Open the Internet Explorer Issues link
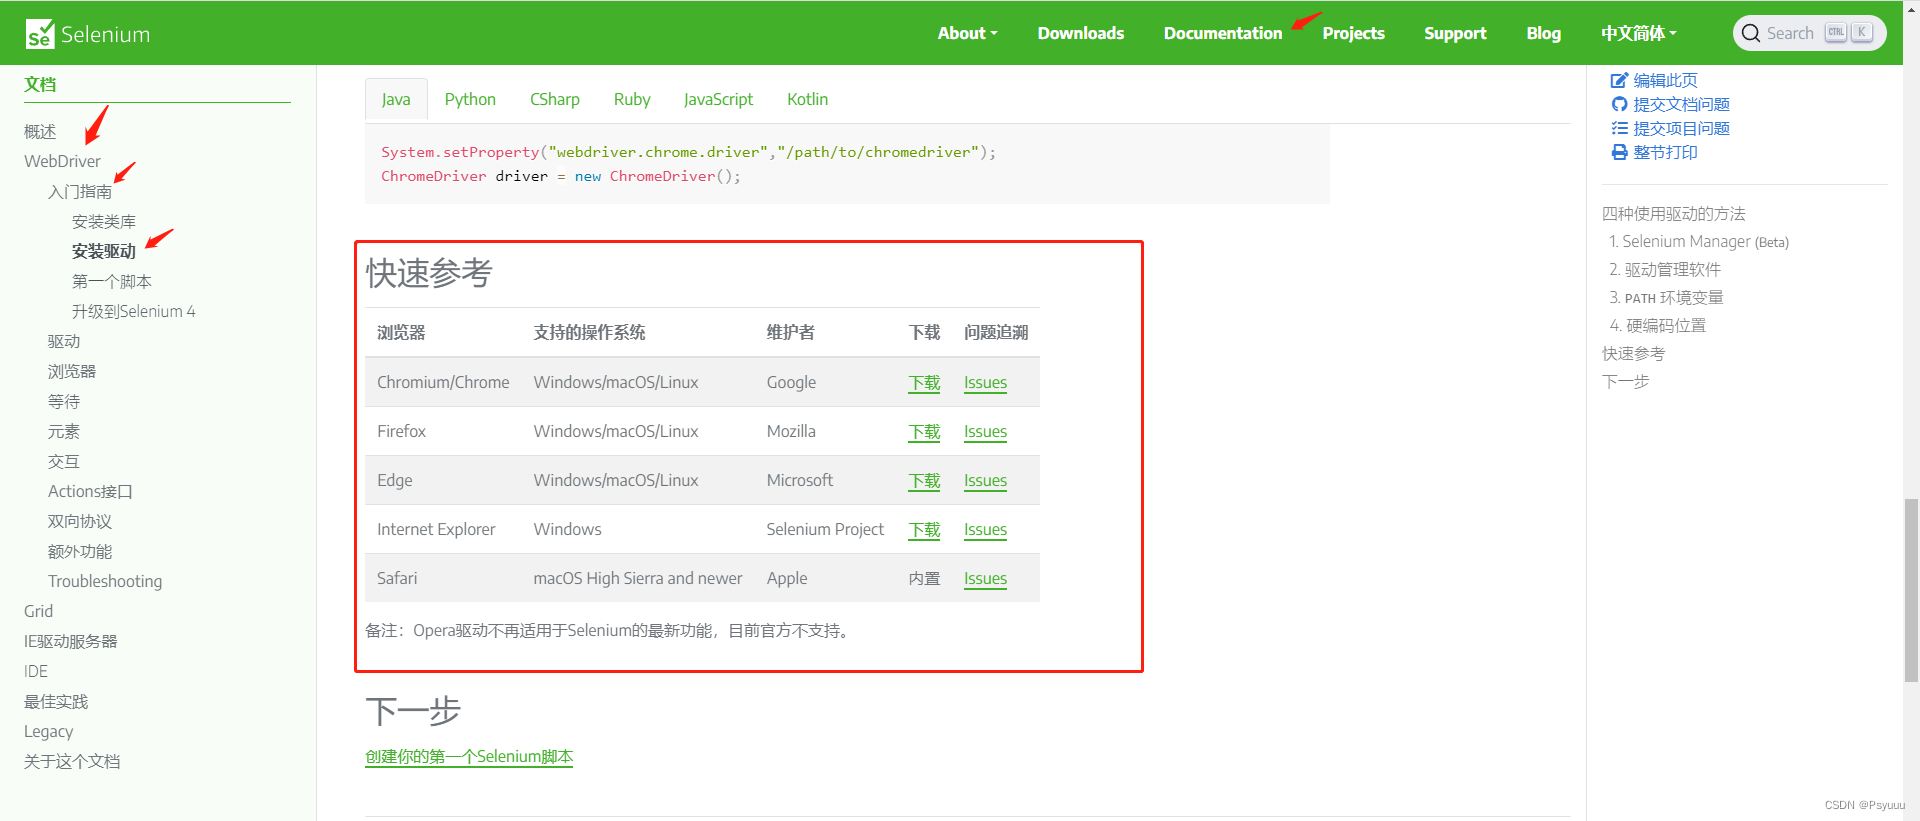Screen dimensions: 1920x821 pos(985,529)
